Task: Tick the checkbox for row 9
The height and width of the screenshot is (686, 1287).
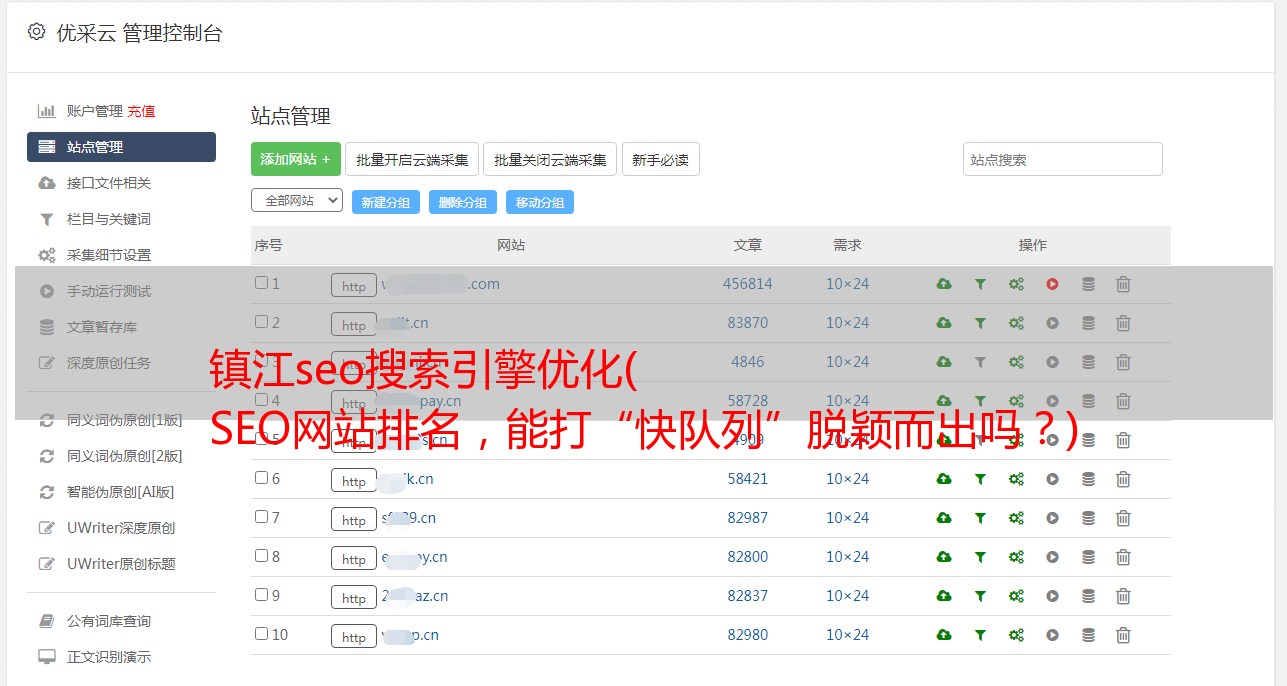Action: (261, 595)
